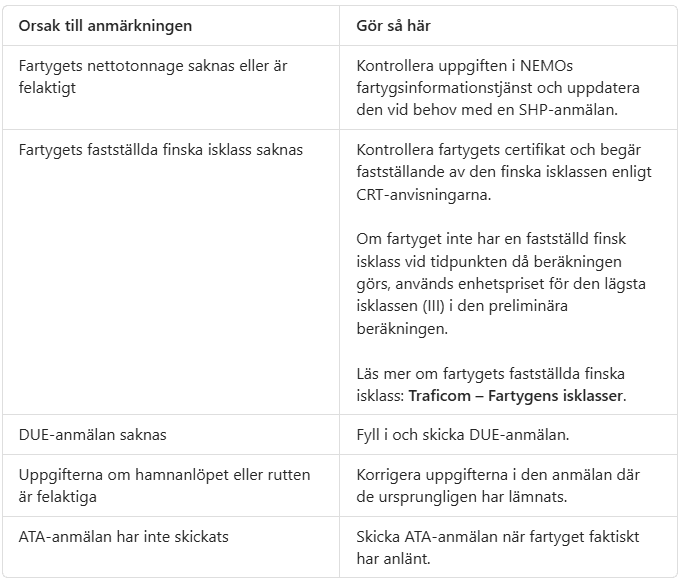Viewport: 686px width, 583px height.
Task: Click the 'CRT-anvisningarna' text
Action: [424, 195]
